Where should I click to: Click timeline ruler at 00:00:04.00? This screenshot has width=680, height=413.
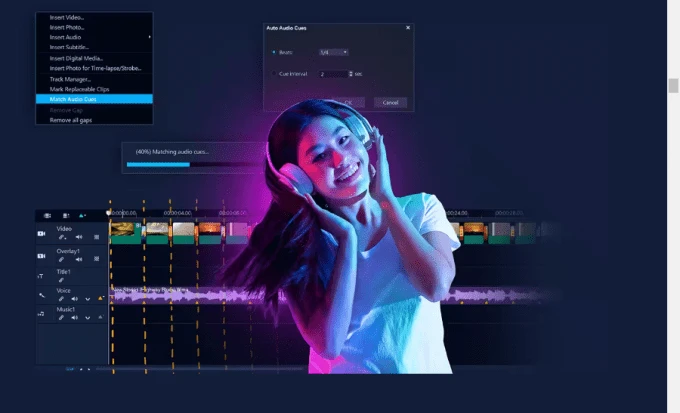(x=177, y=213)
